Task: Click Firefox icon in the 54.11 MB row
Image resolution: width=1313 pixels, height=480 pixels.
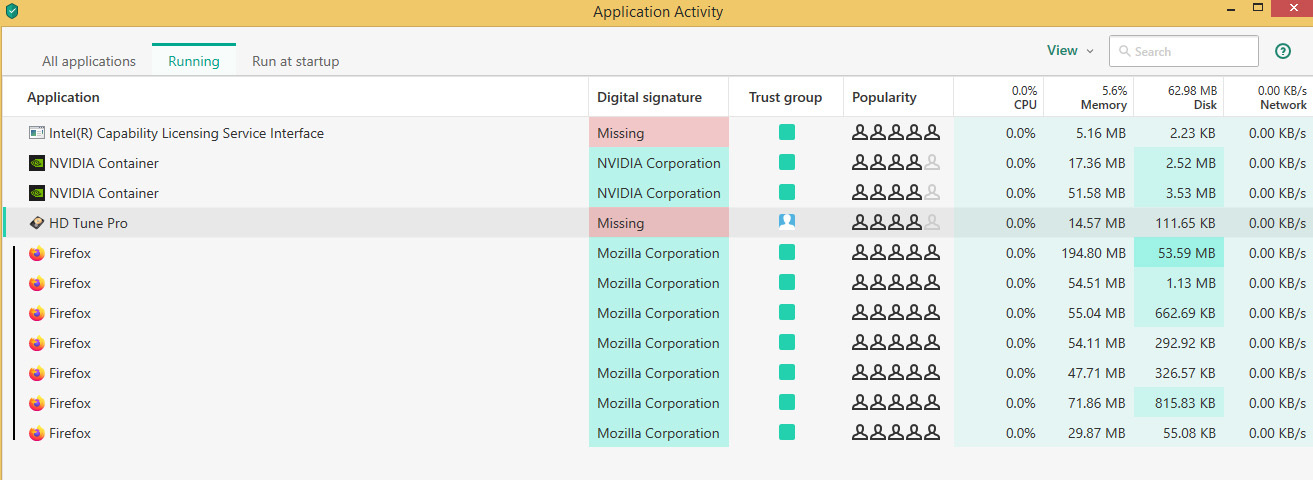Action: point(37,343)
